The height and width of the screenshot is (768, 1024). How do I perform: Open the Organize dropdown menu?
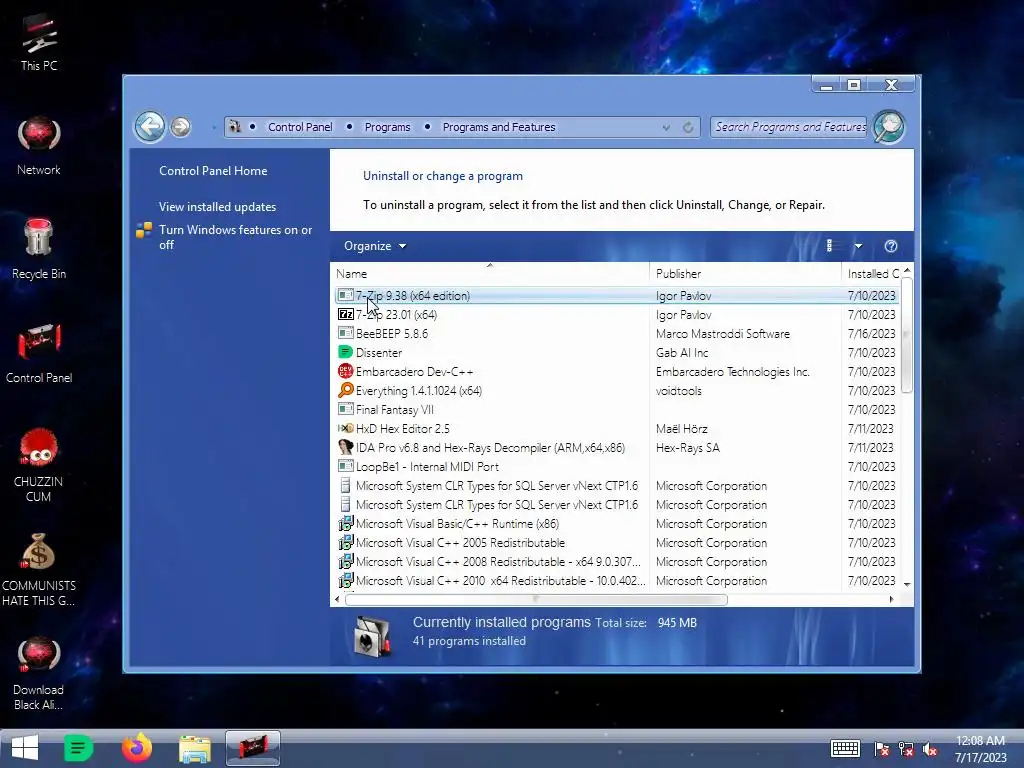pyautogui.click(x=375, y=246)
